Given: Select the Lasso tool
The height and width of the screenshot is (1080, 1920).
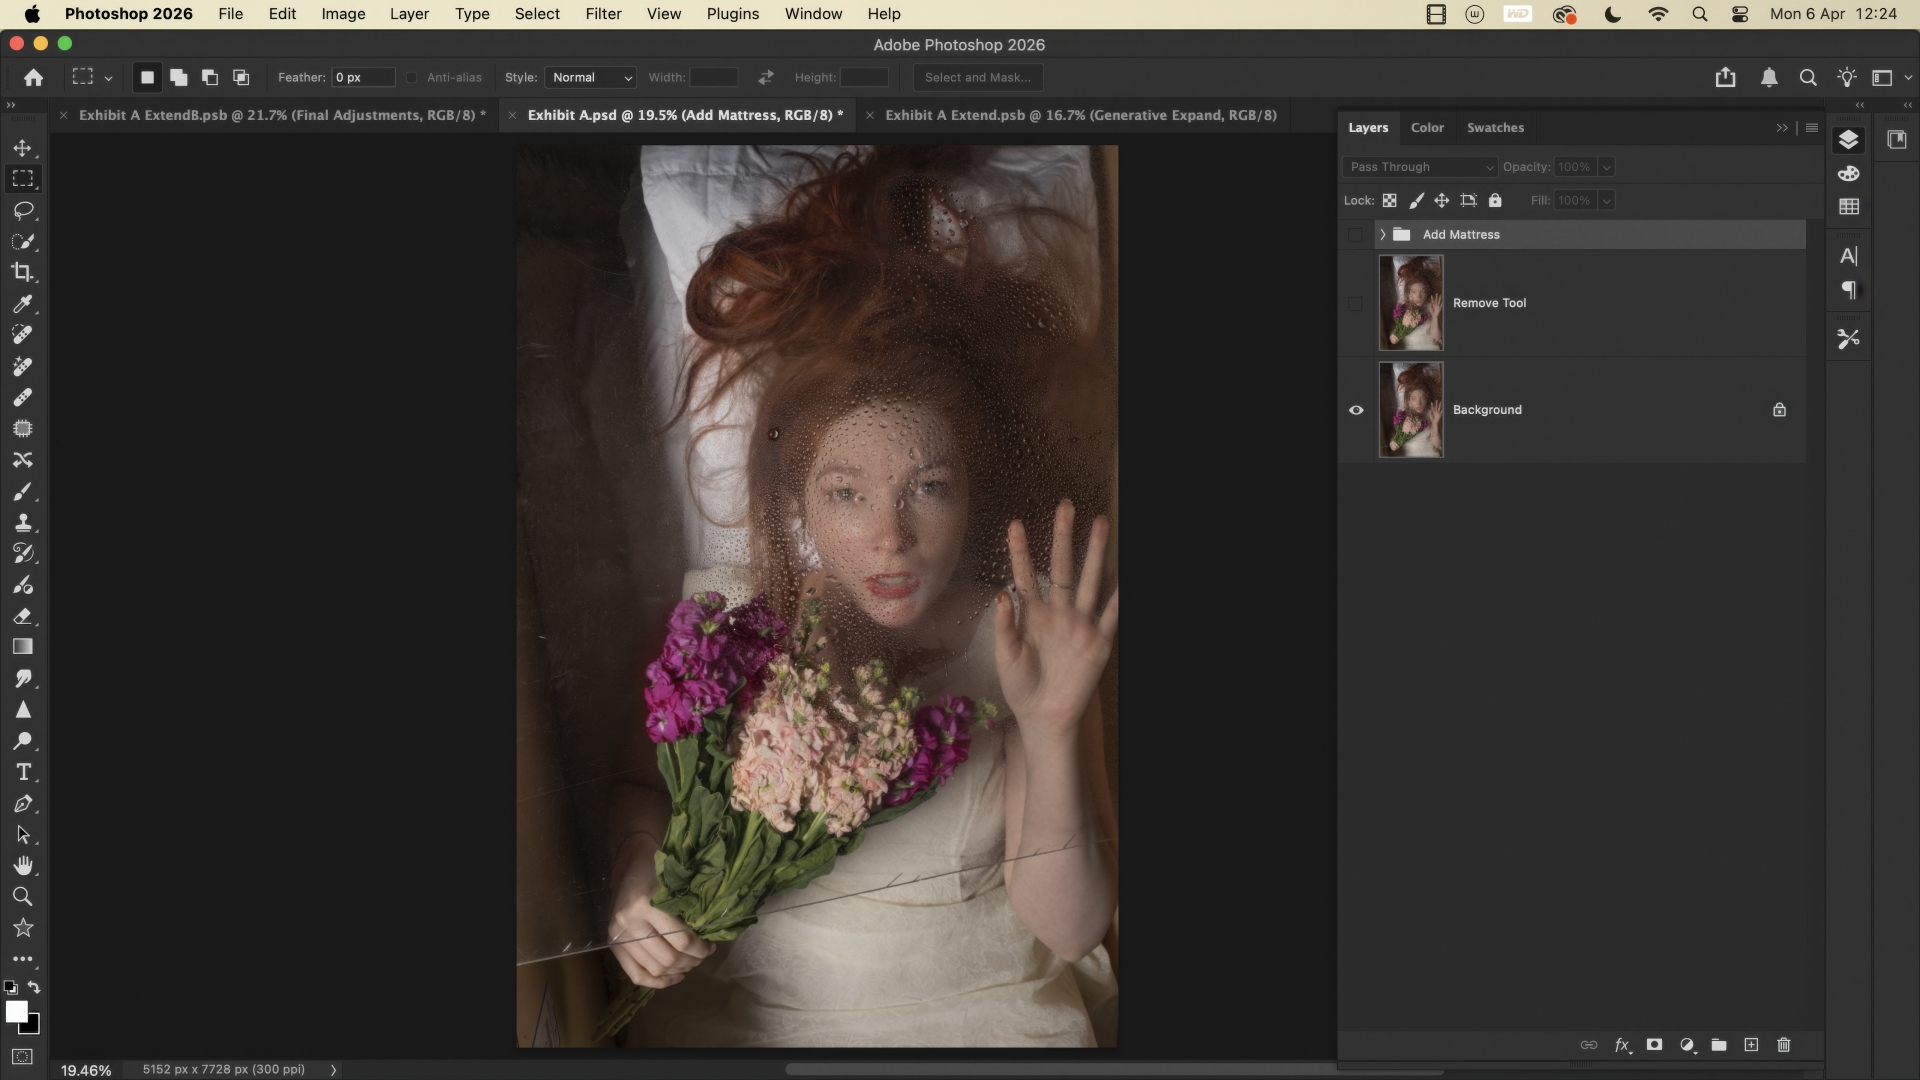Looking at the screenshot, I should tap(22, 210).
